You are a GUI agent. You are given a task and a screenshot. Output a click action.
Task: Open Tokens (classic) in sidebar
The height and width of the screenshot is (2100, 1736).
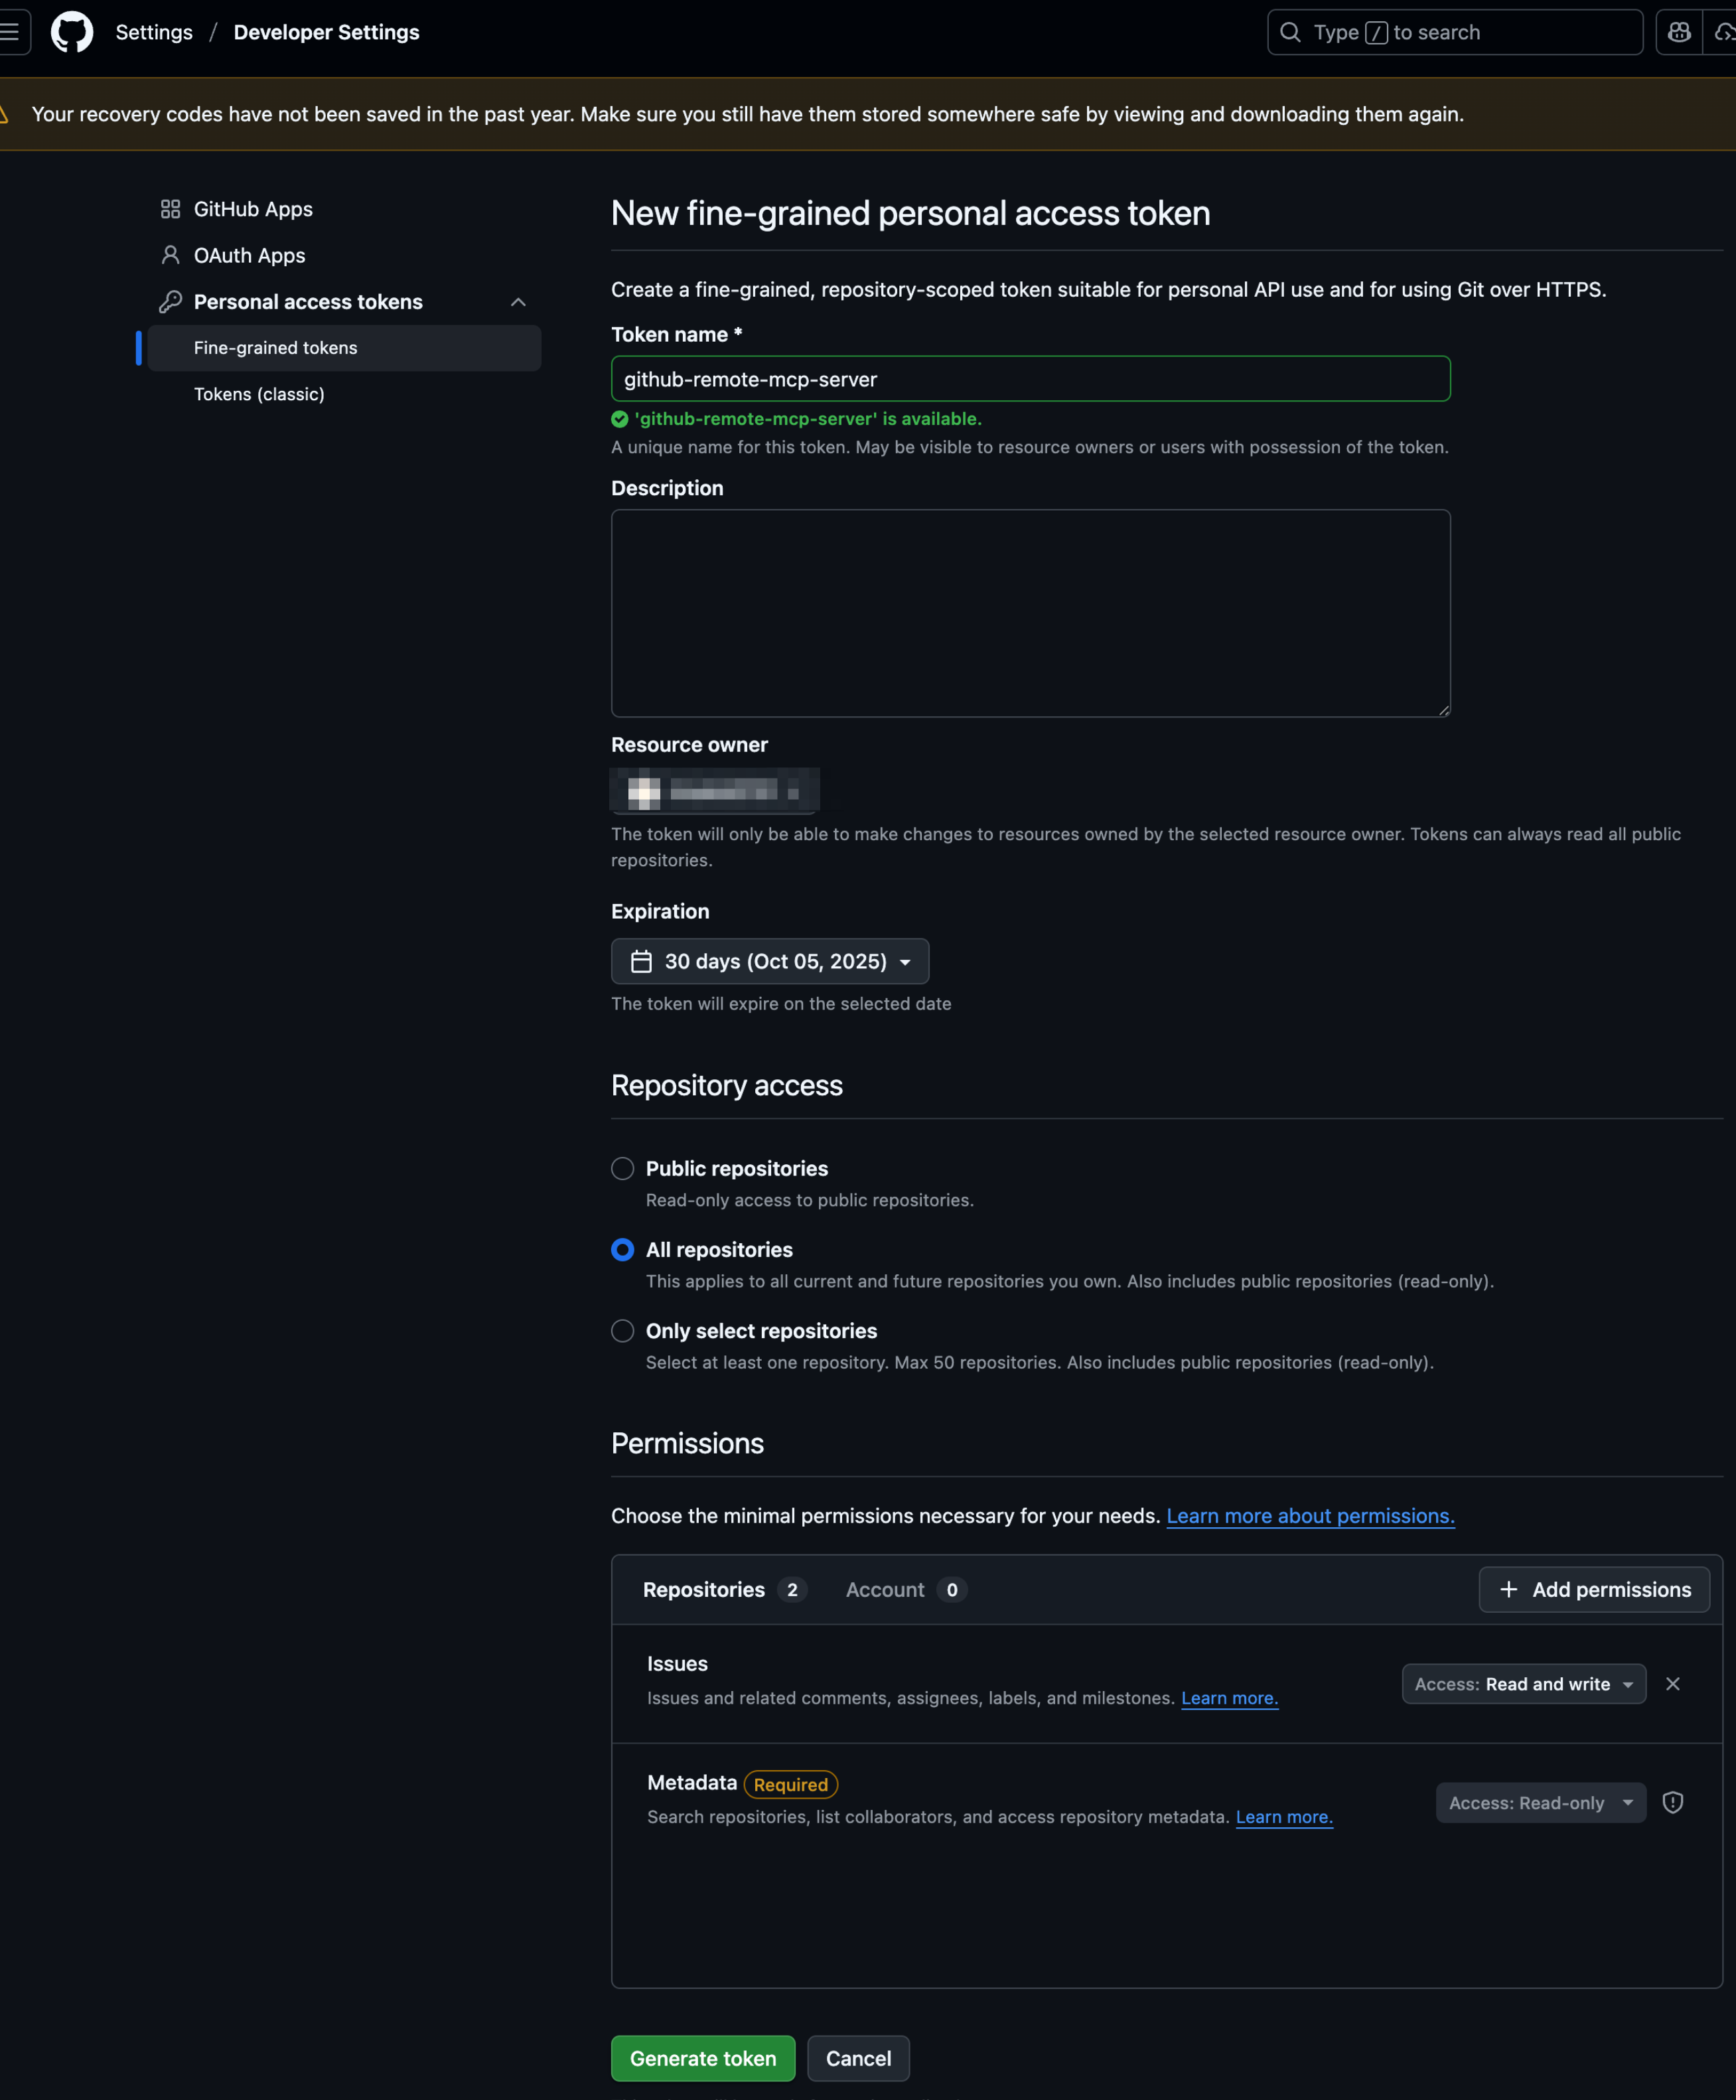point(259,394)
